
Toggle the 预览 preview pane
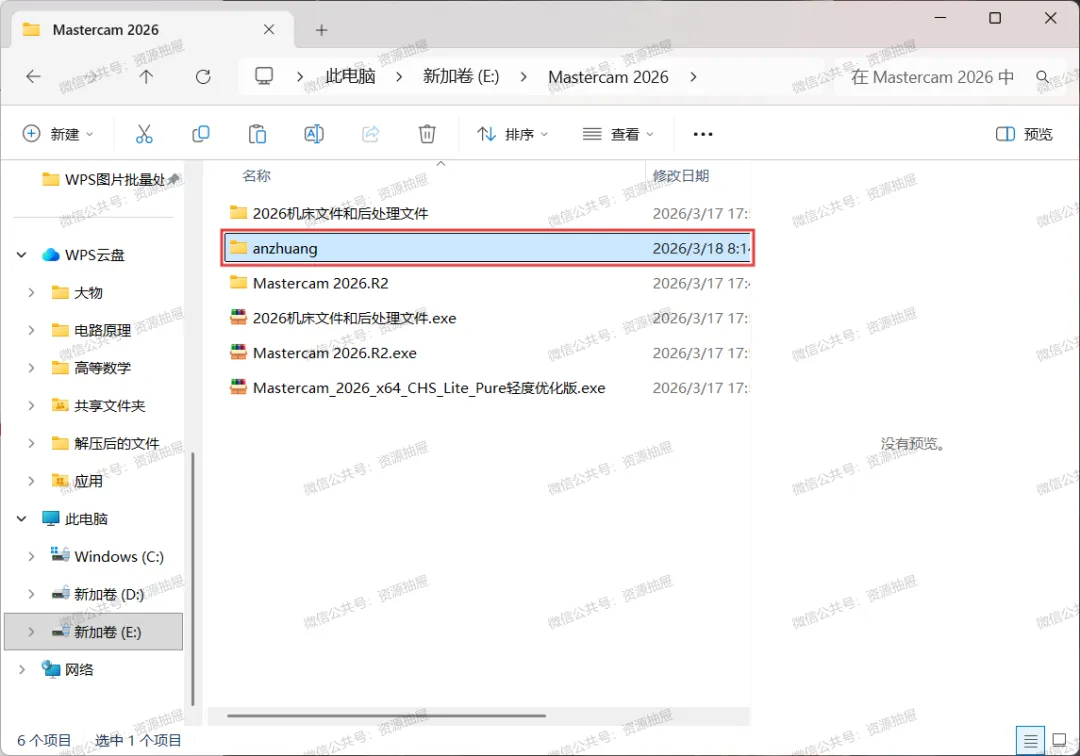[x=1024, y=134]
